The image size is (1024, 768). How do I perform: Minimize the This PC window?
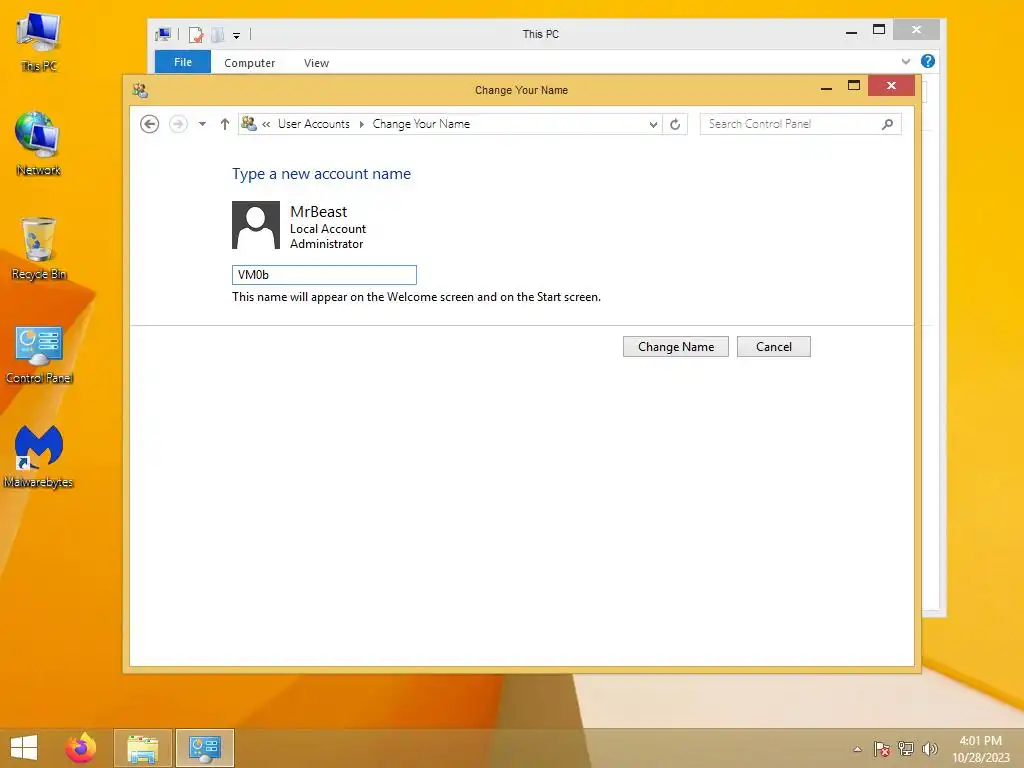click(x=851, y=31)
